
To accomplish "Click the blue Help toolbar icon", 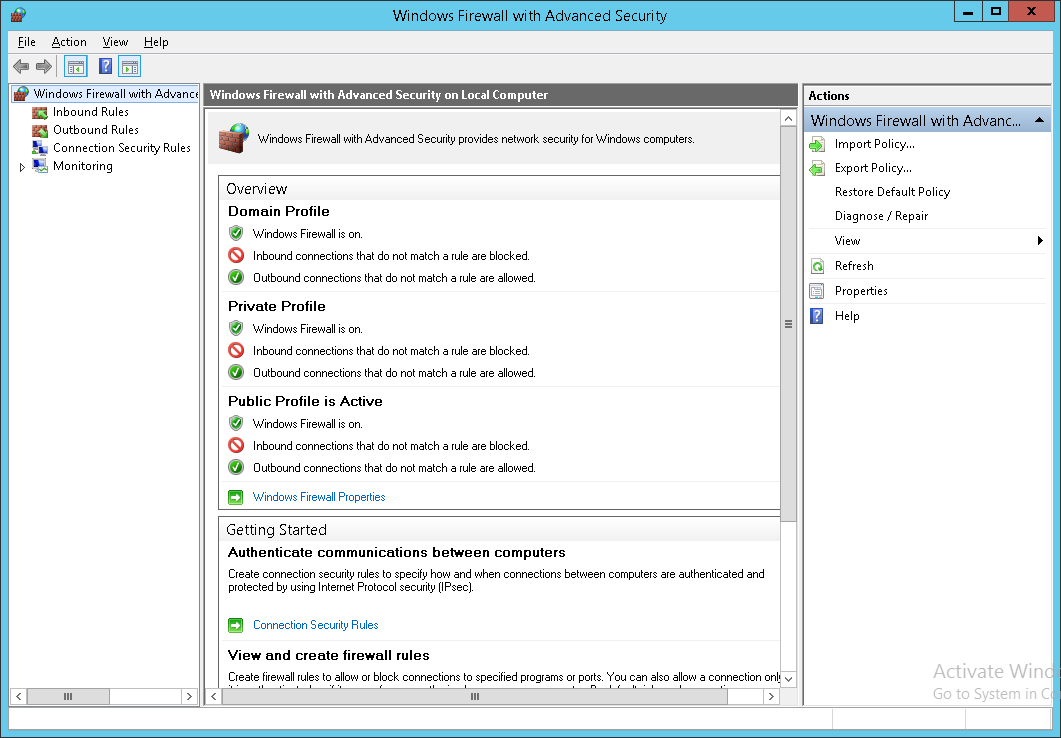I will click(106, 66).
